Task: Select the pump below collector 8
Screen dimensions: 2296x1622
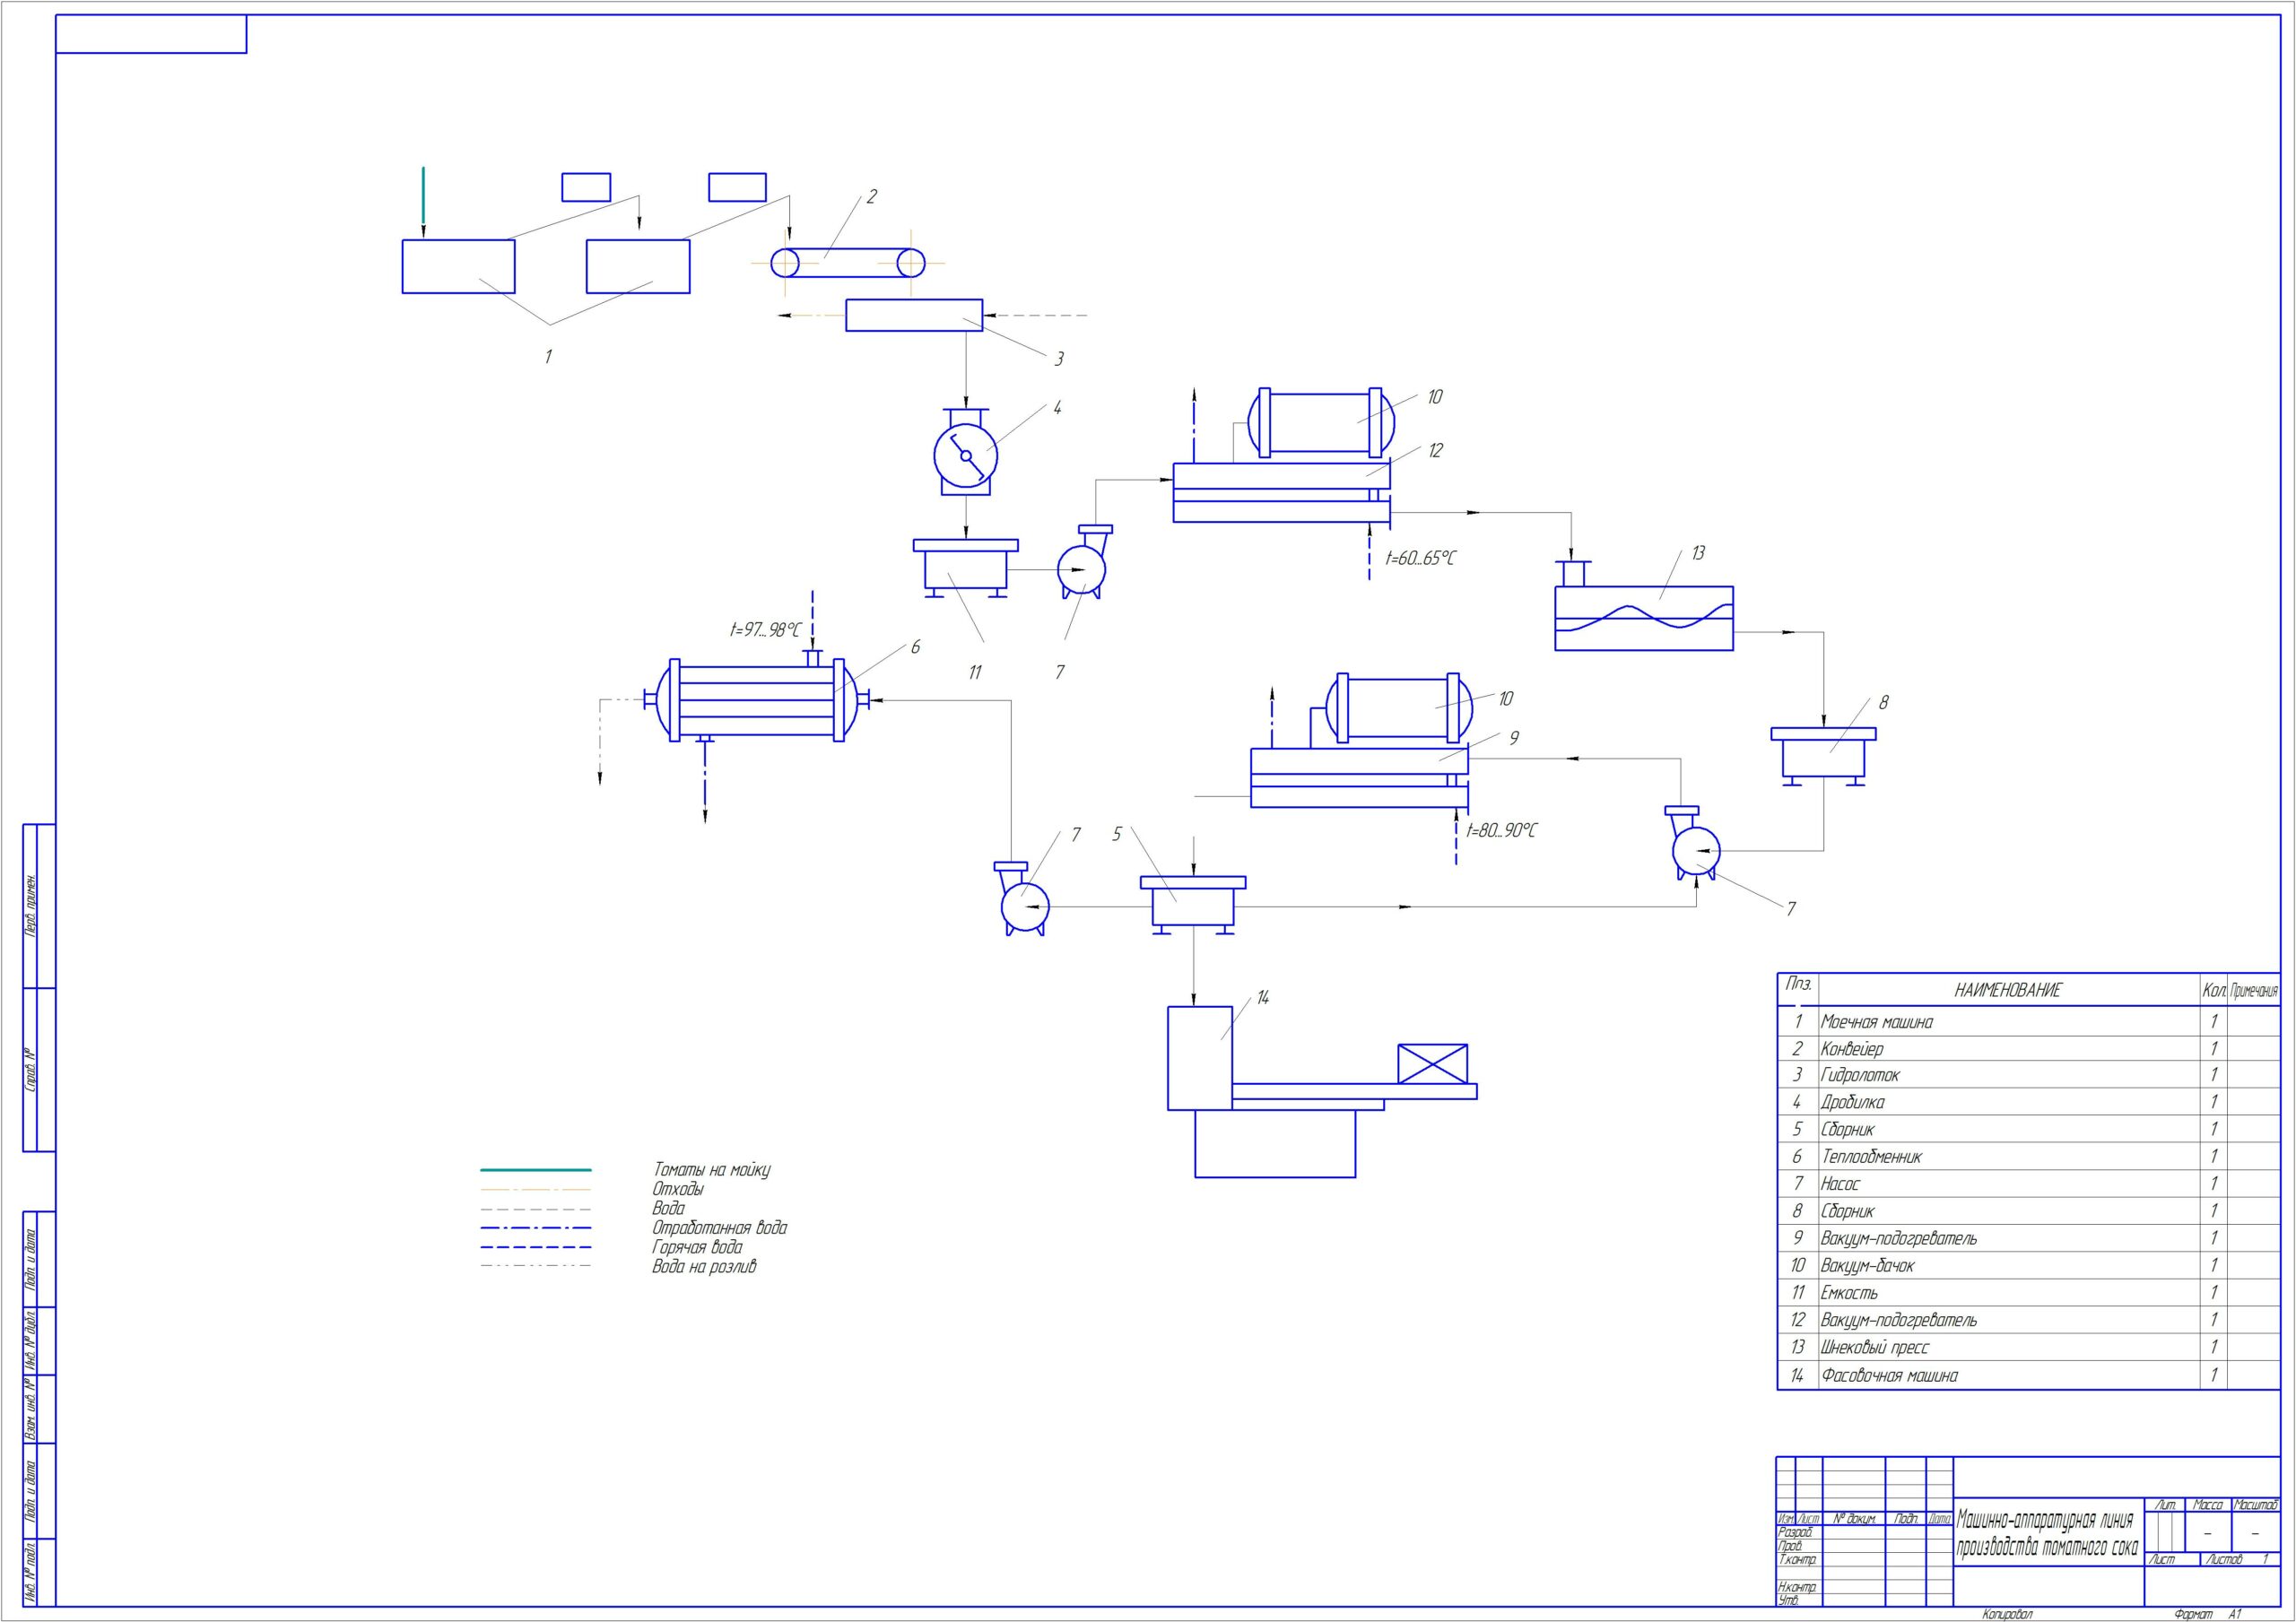Action: [1695, 843]
